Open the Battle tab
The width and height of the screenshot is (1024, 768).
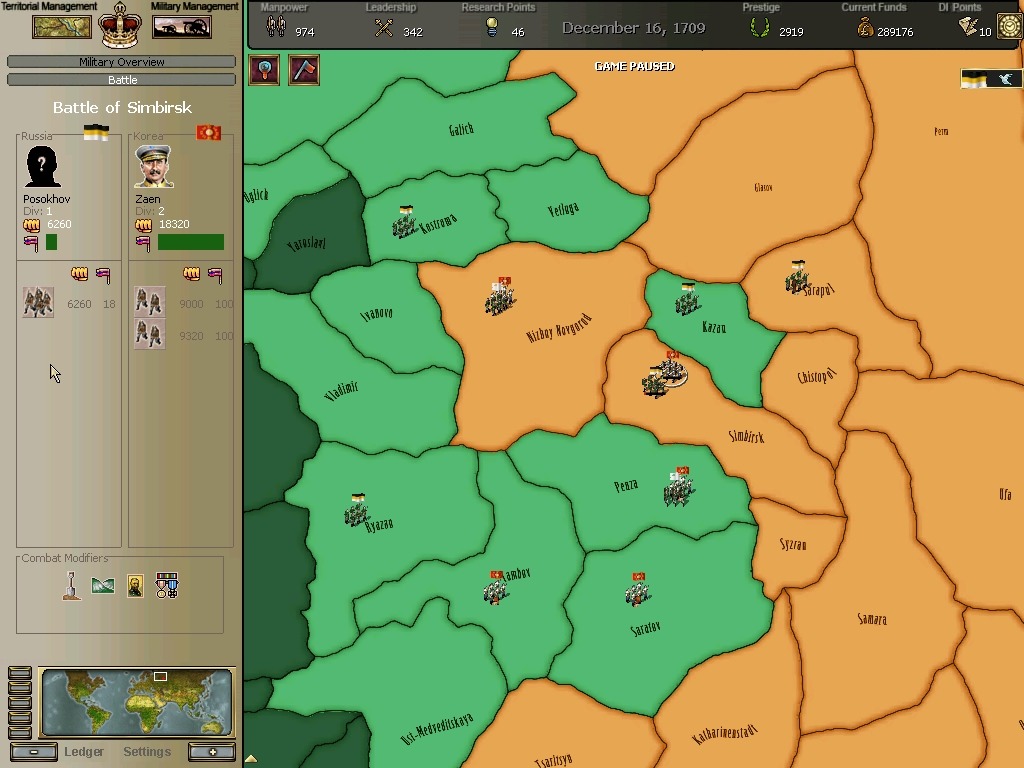click(121, 80)
